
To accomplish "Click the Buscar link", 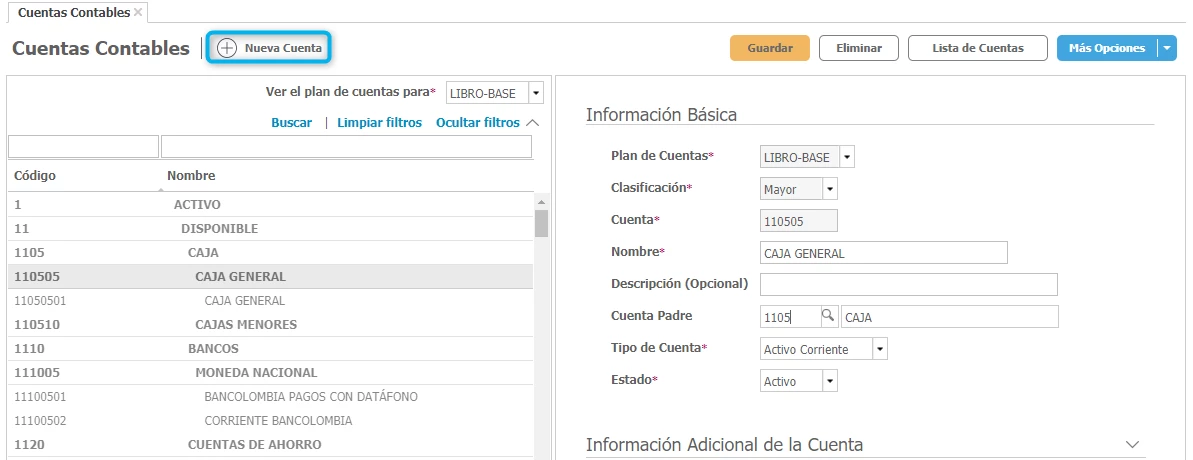I will [x=291, y=123].
